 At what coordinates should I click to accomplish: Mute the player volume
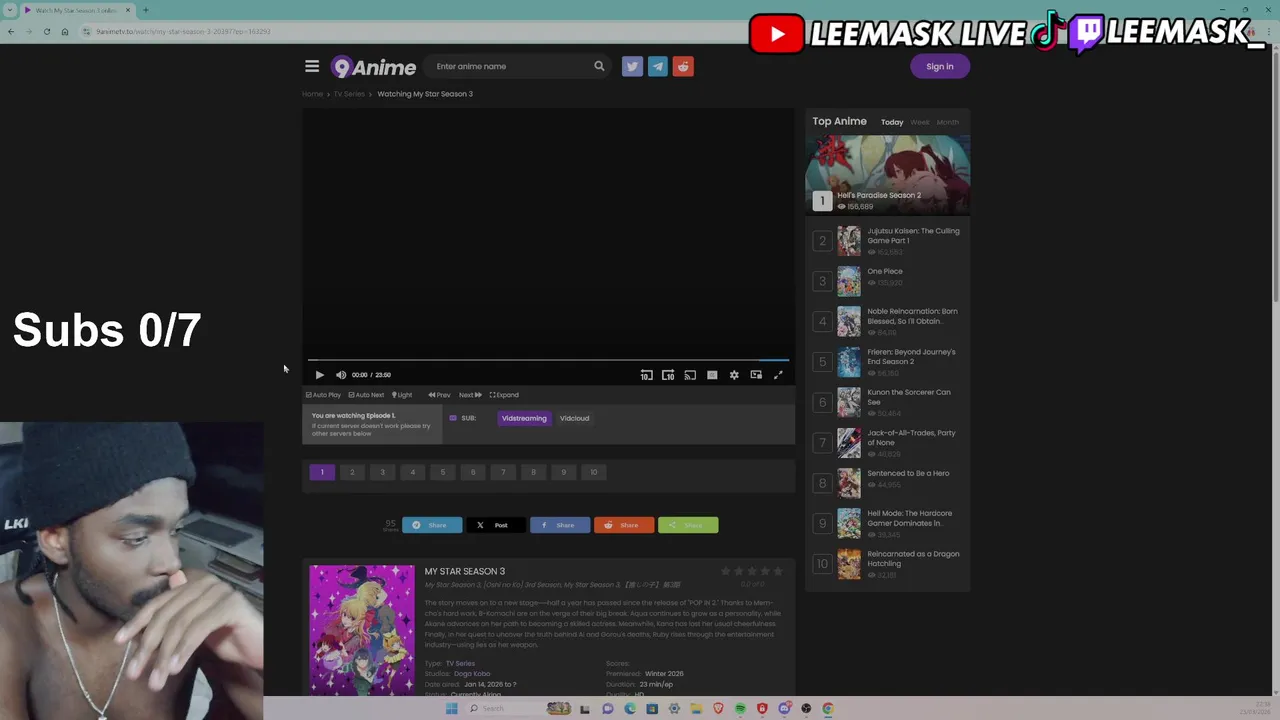click(x=341, y=375)
